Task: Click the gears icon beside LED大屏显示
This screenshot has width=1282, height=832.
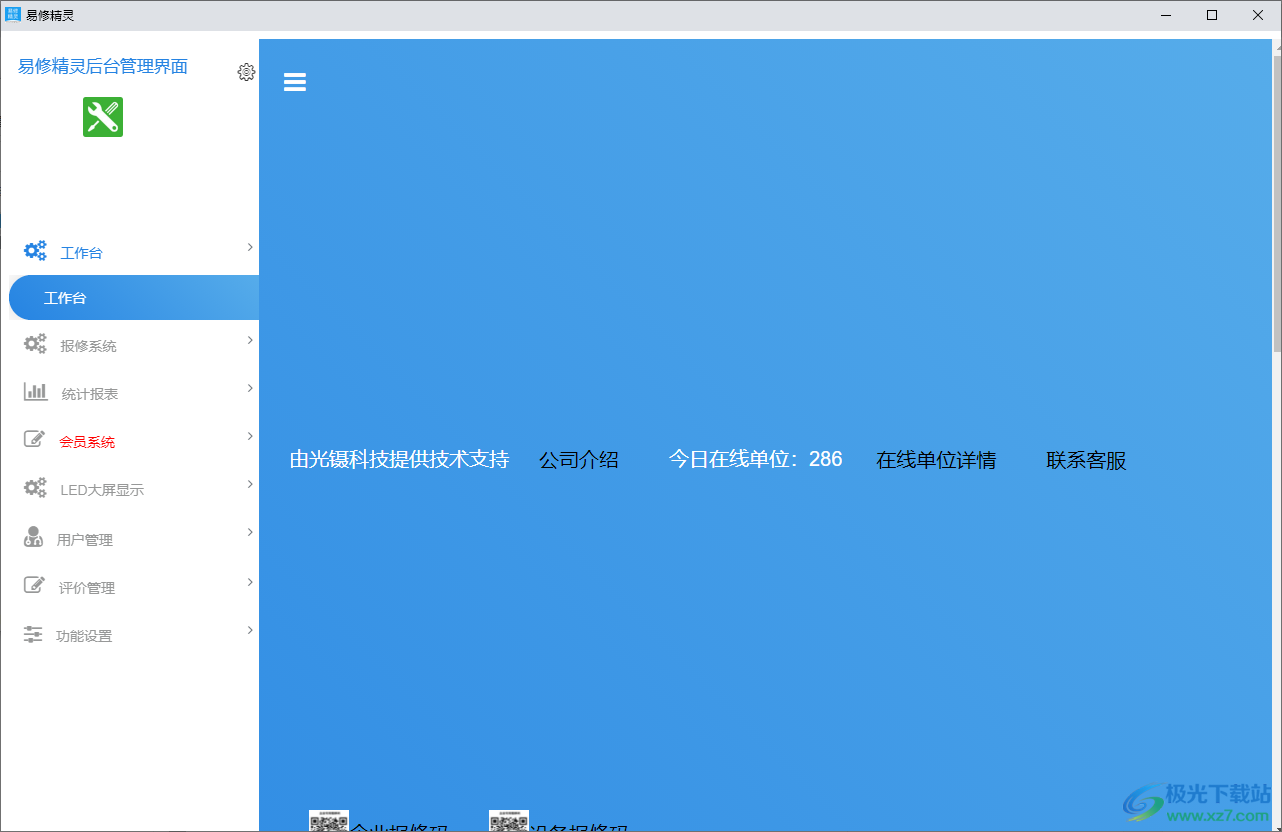Action: coord(35,488)
